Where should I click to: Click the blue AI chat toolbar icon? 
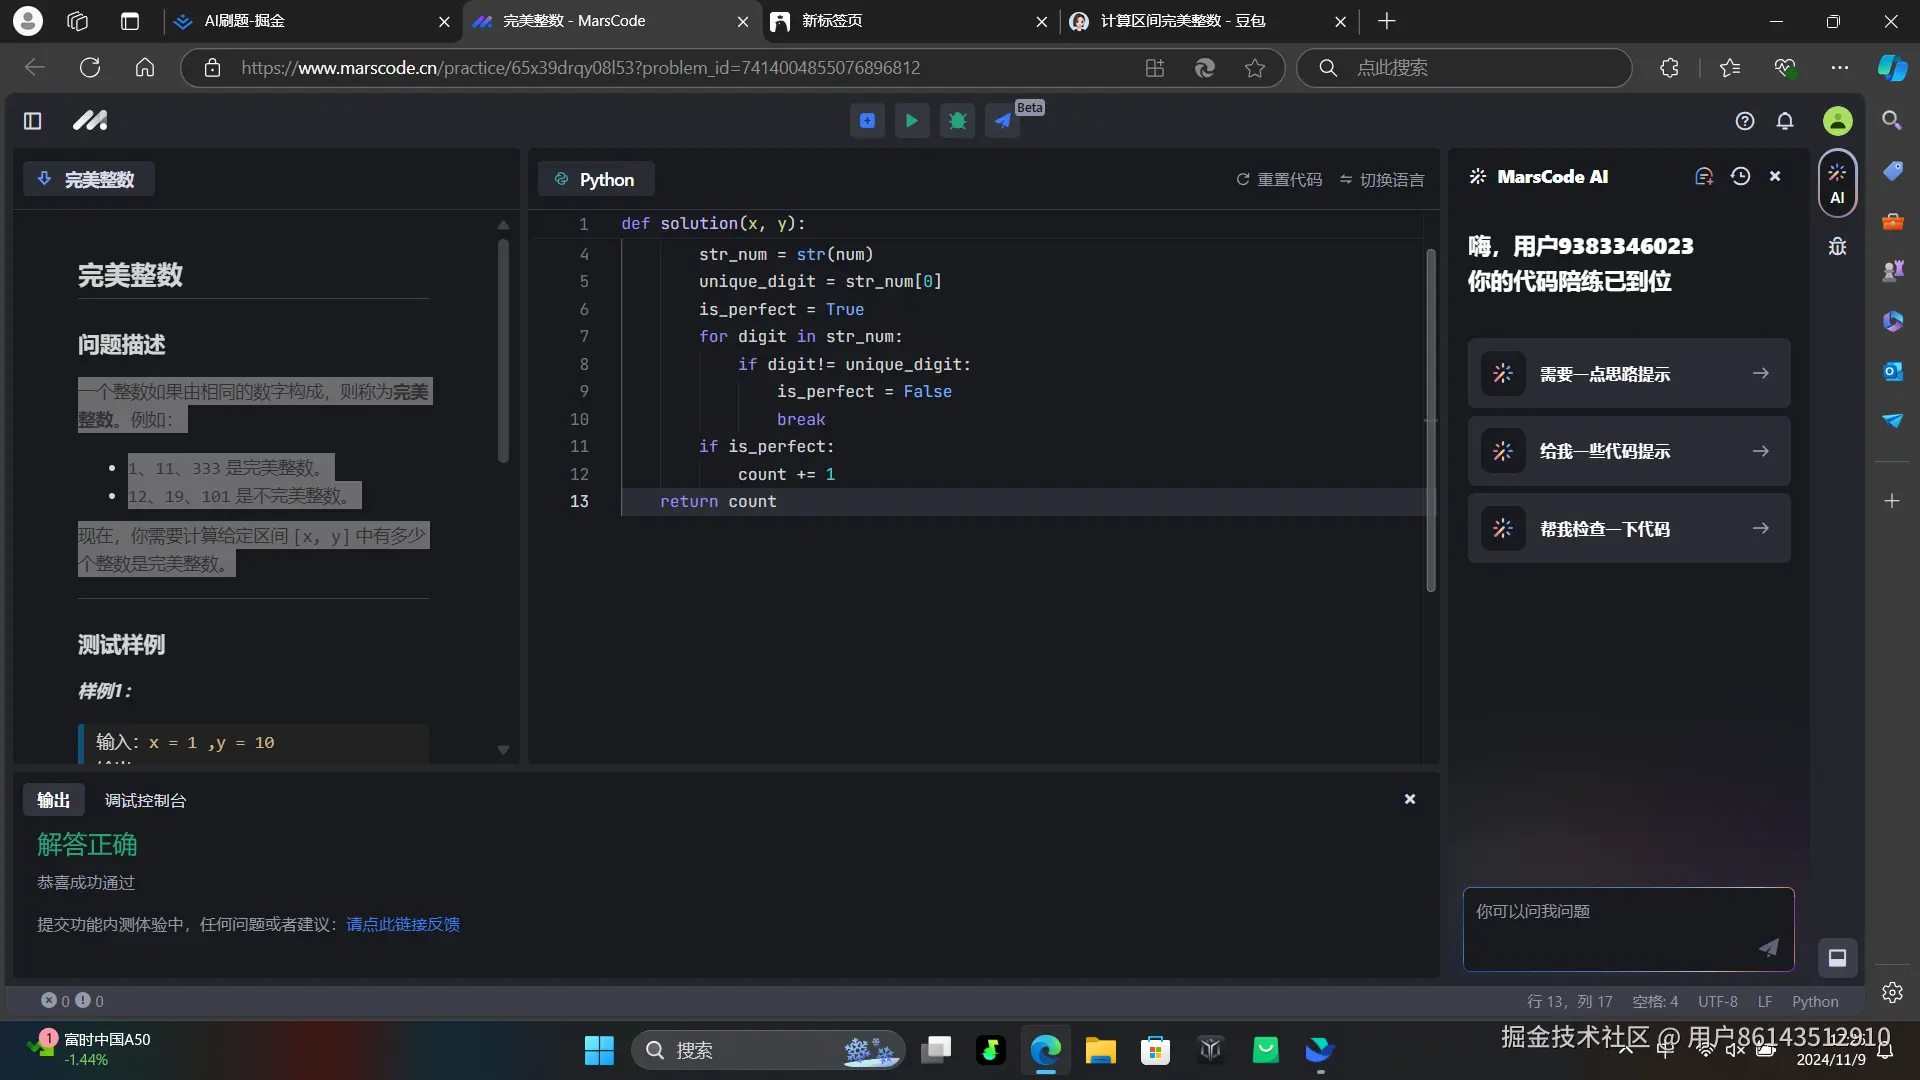[x=867, y=121]
